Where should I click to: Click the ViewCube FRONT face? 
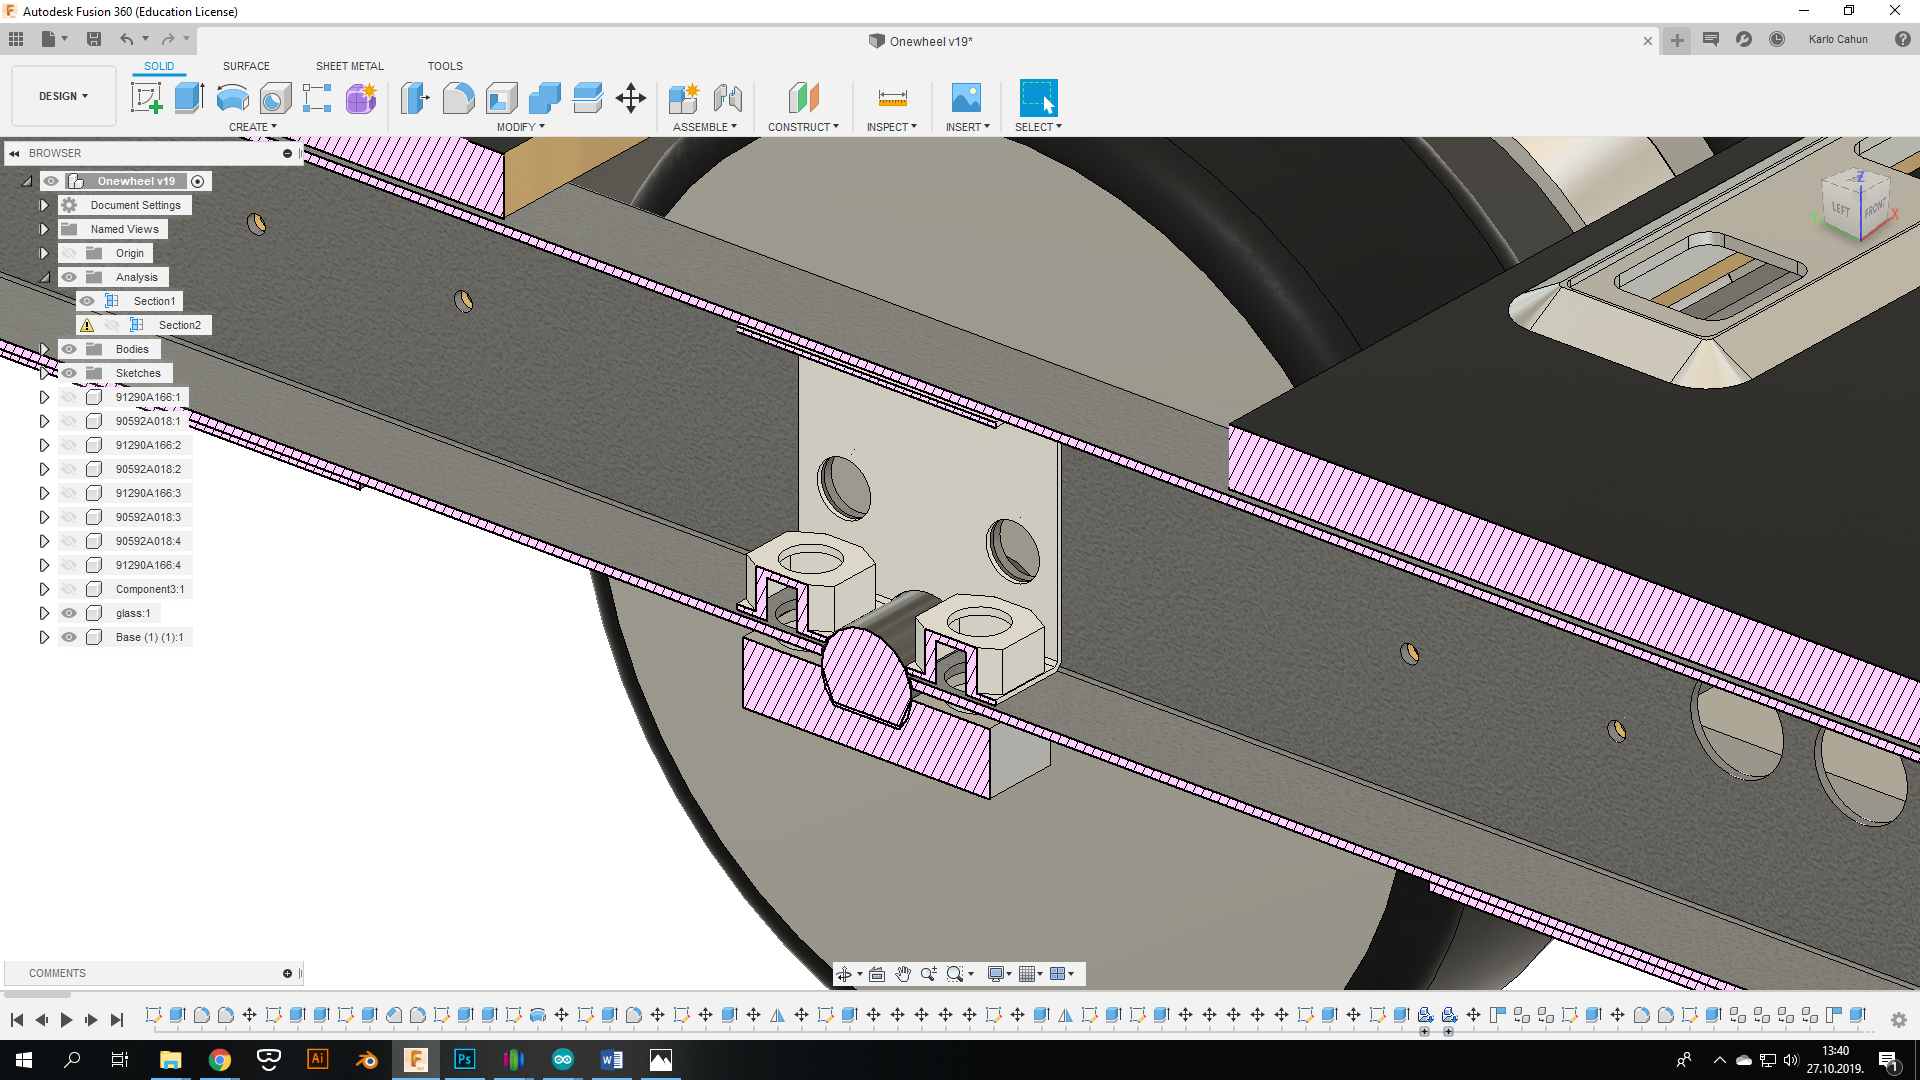1873,209
